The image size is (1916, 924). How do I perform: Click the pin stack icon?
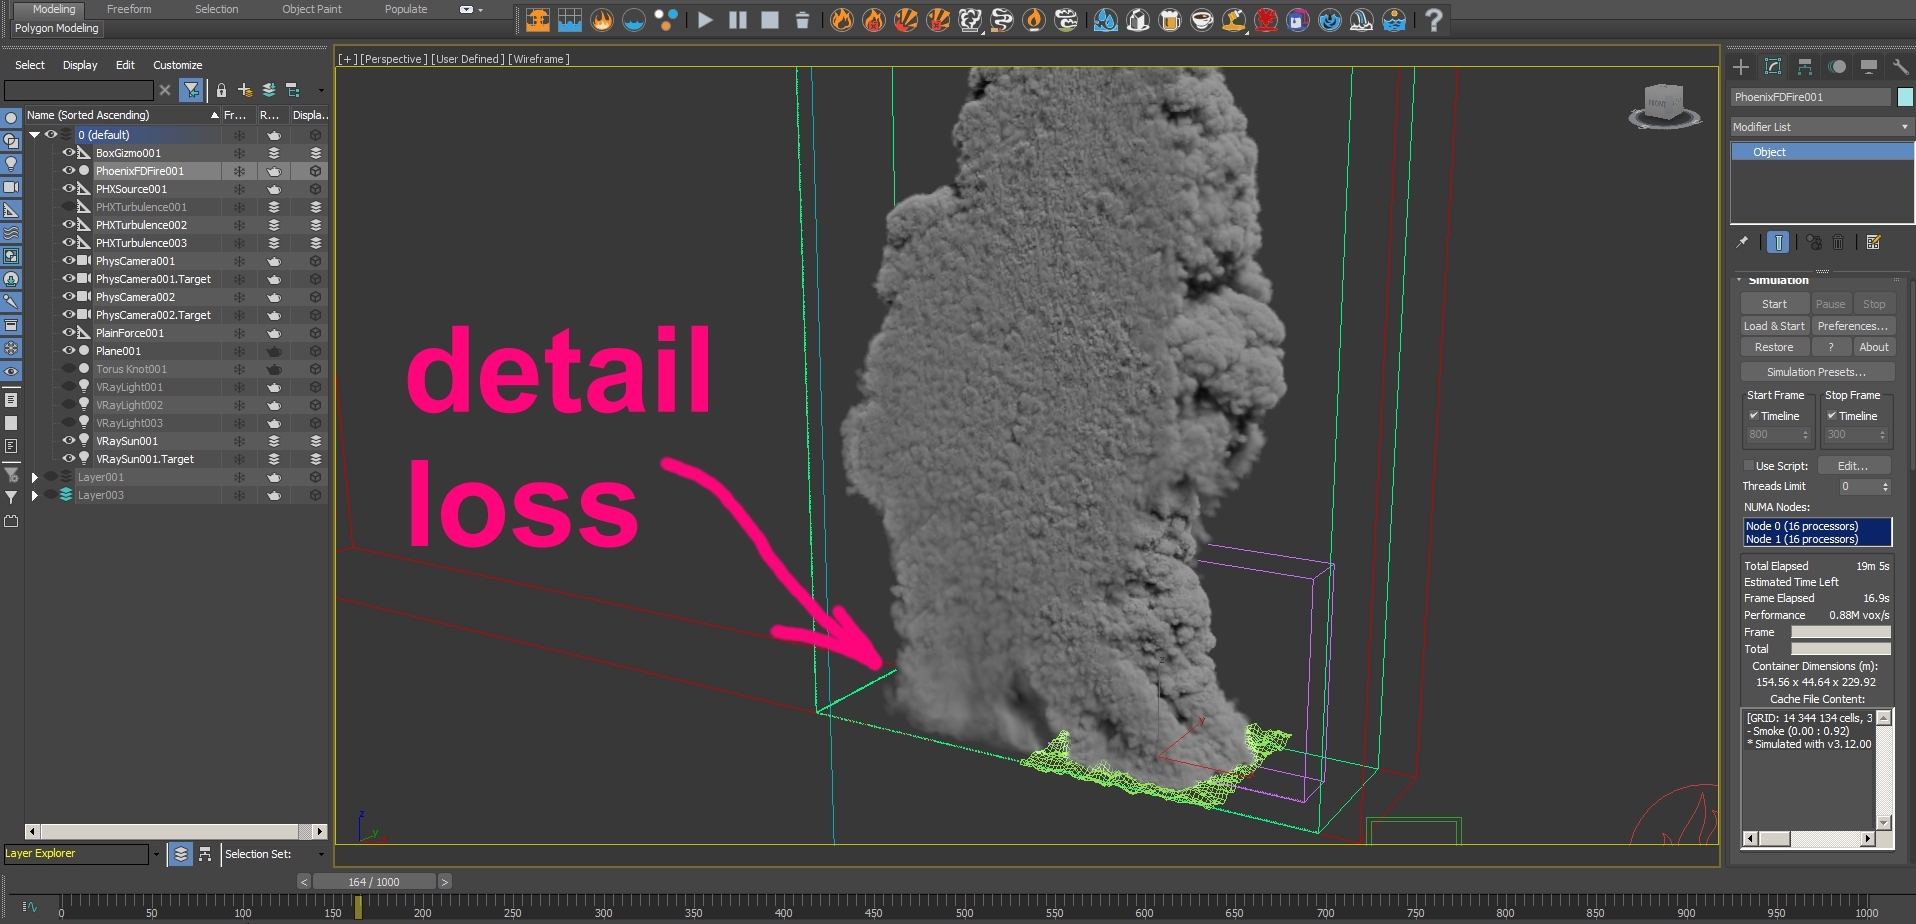tap(1743, 242)
